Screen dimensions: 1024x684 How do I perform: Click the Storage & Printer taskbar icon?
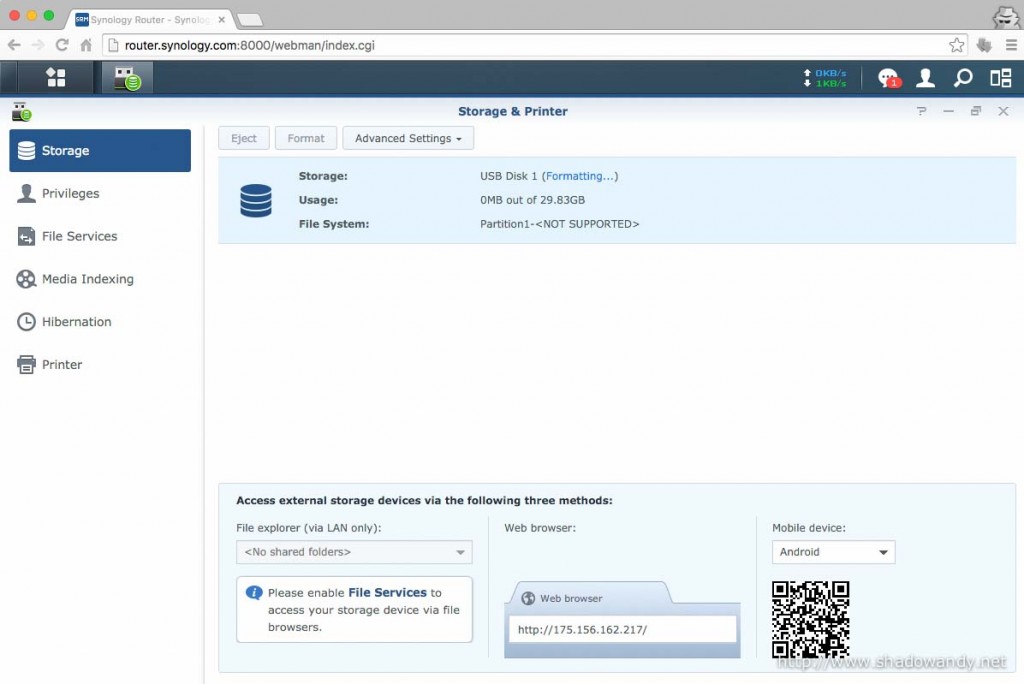pos(126,77)
